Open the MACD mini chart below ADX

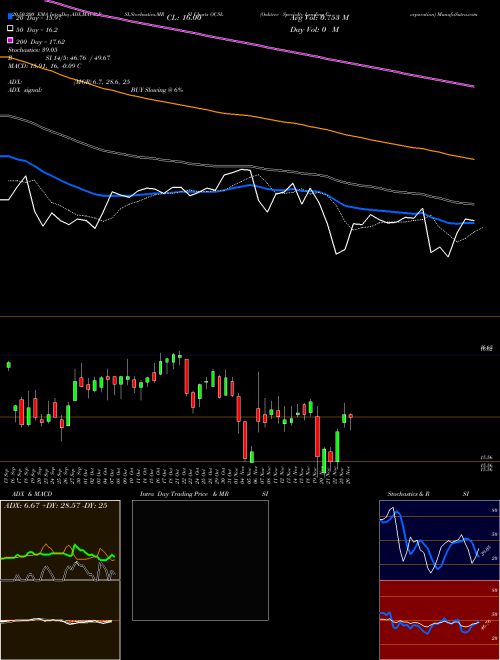click(x=60, y=620)
